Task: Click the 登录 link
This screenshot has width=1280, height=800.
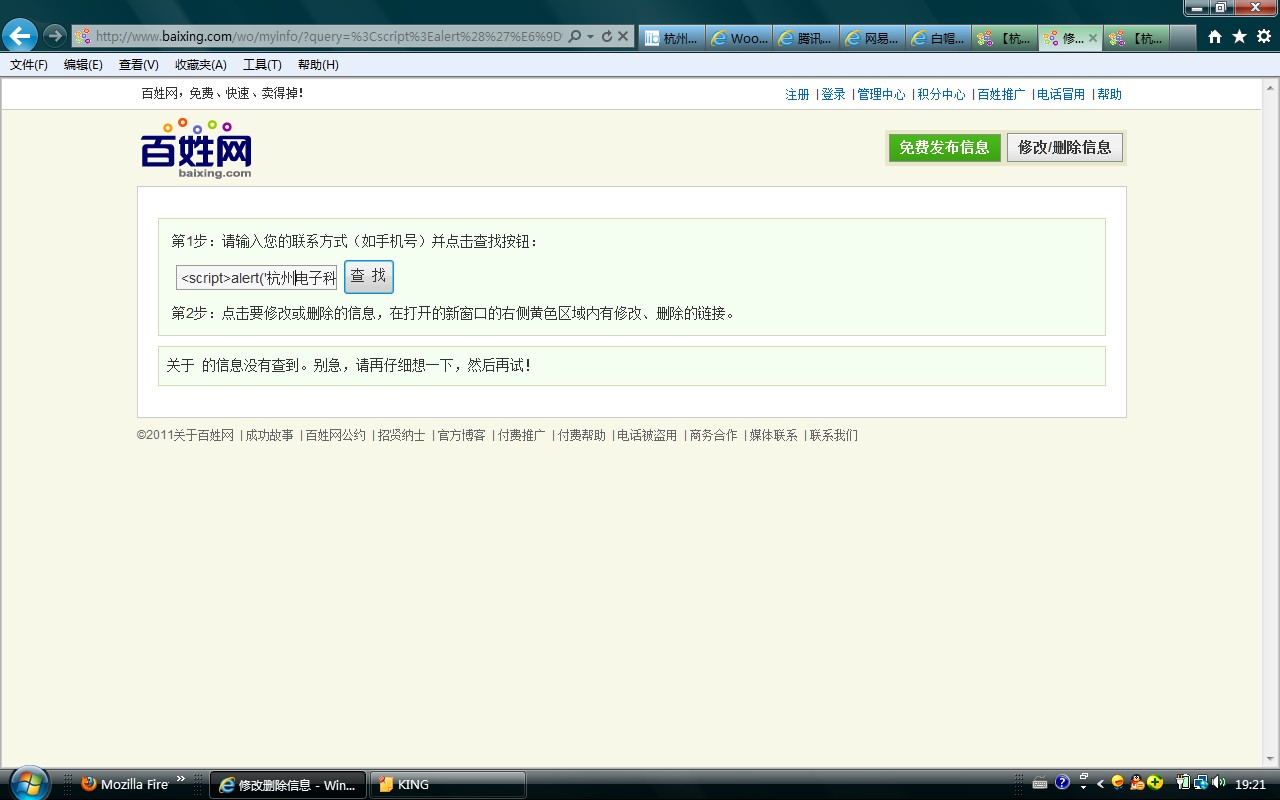Action: tap(833, 94)
